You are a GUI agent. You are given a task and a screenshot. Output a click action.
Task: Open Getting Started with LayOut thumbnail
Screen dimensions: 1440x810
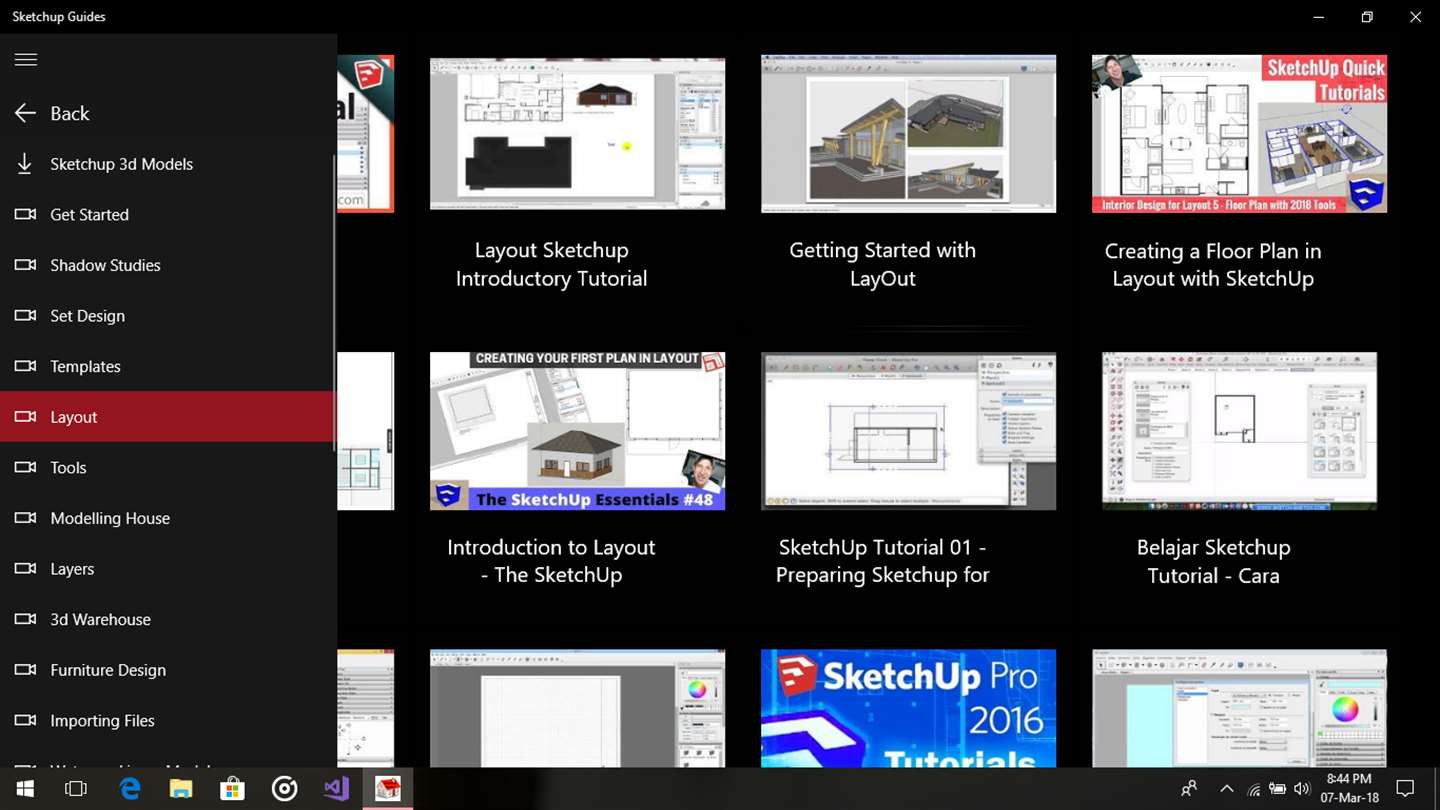tap(908, 133)
